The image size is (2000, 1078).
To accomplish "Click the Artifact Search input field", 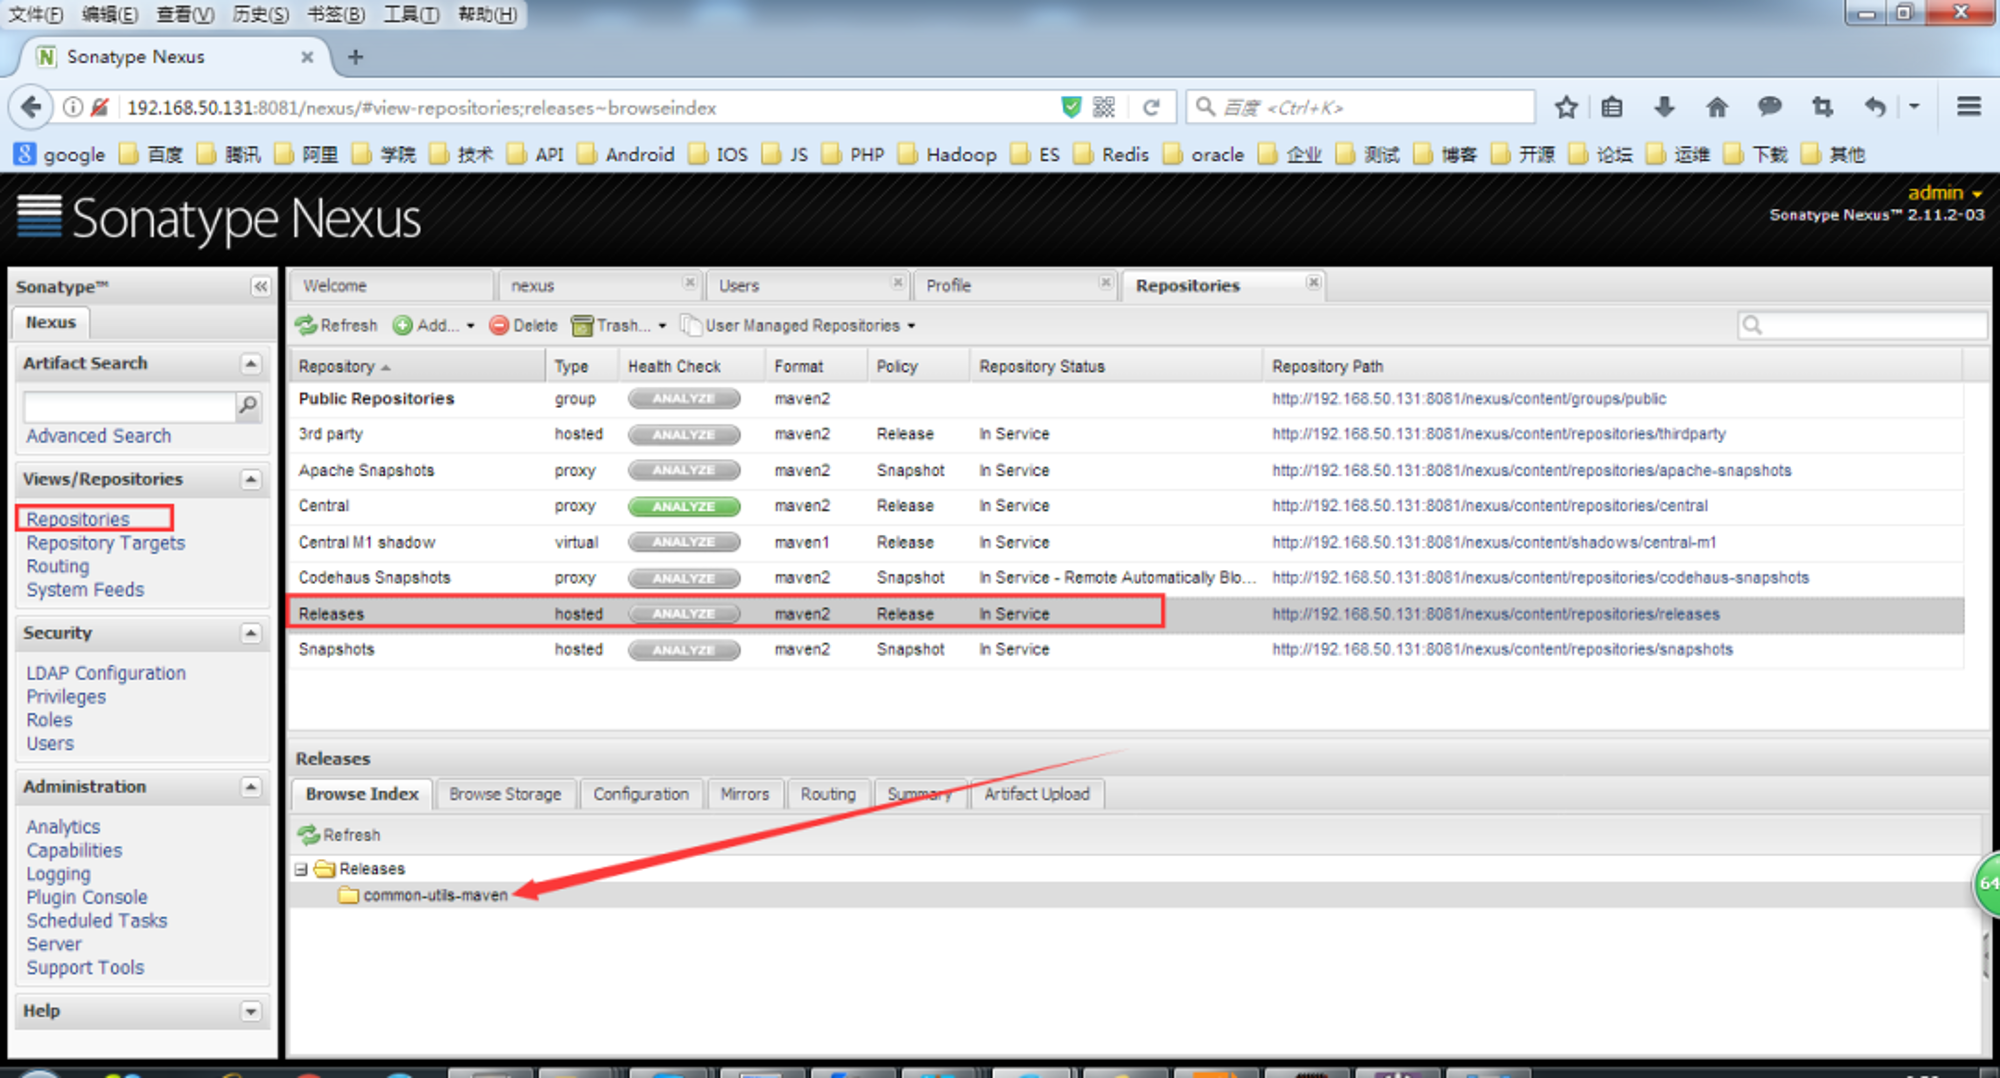I will 130,406.
